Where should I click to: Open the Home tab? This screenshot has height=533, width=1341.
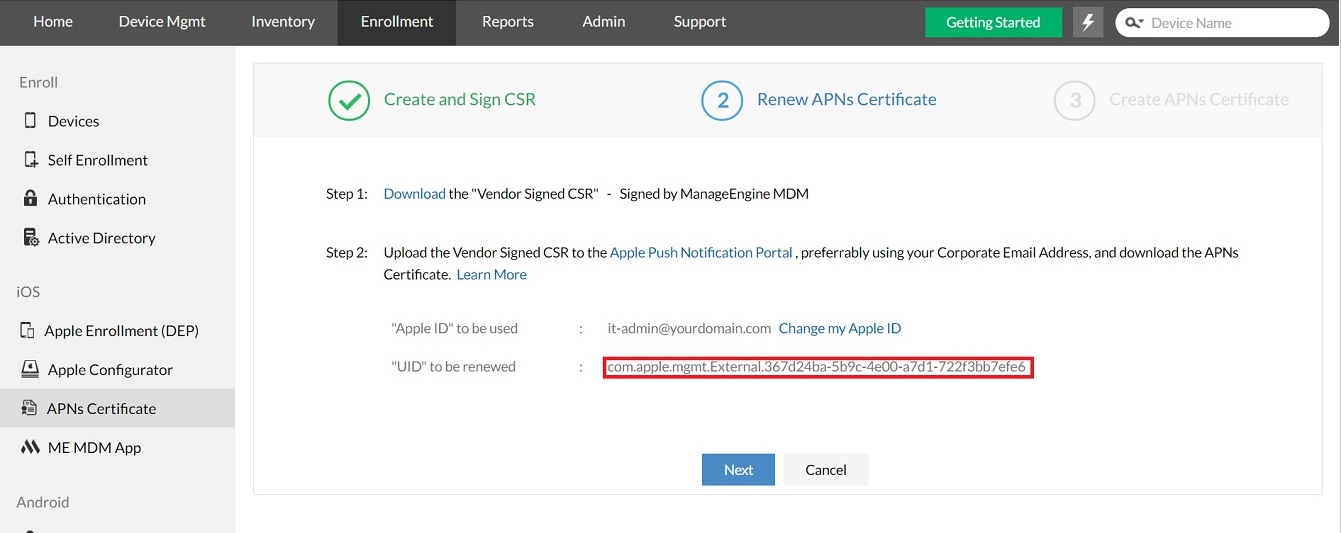click(x=53, y=22)
